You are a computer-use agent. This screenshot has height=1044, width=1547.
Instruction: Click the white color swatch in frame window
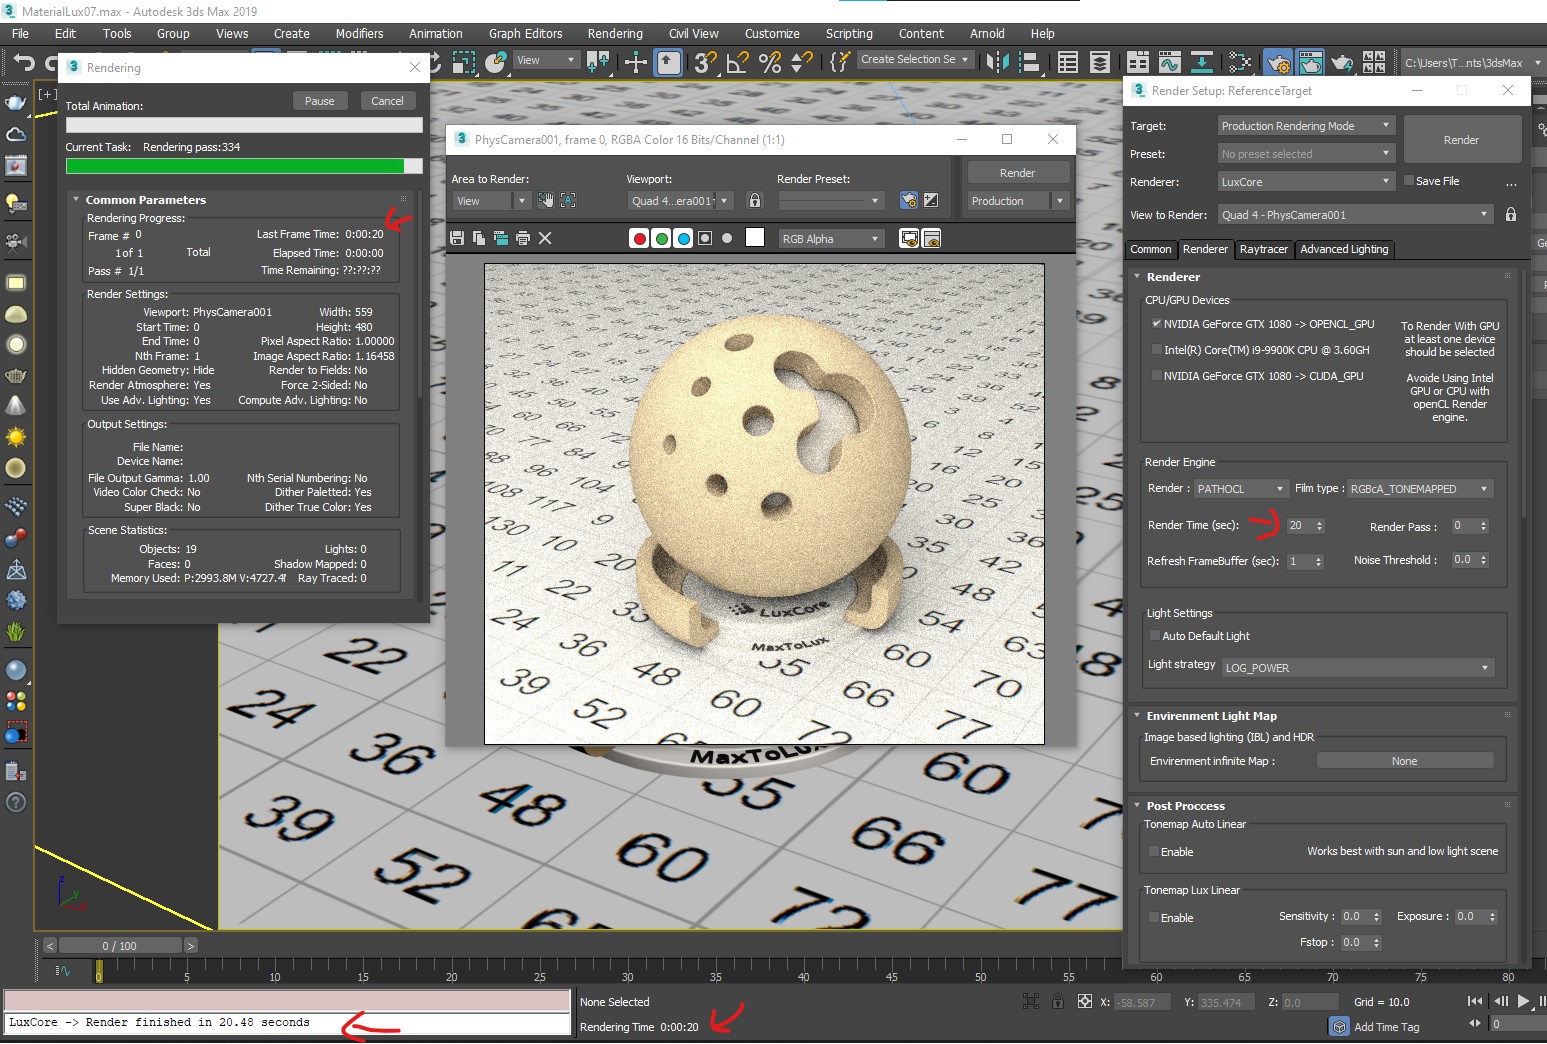pos(755,238)
